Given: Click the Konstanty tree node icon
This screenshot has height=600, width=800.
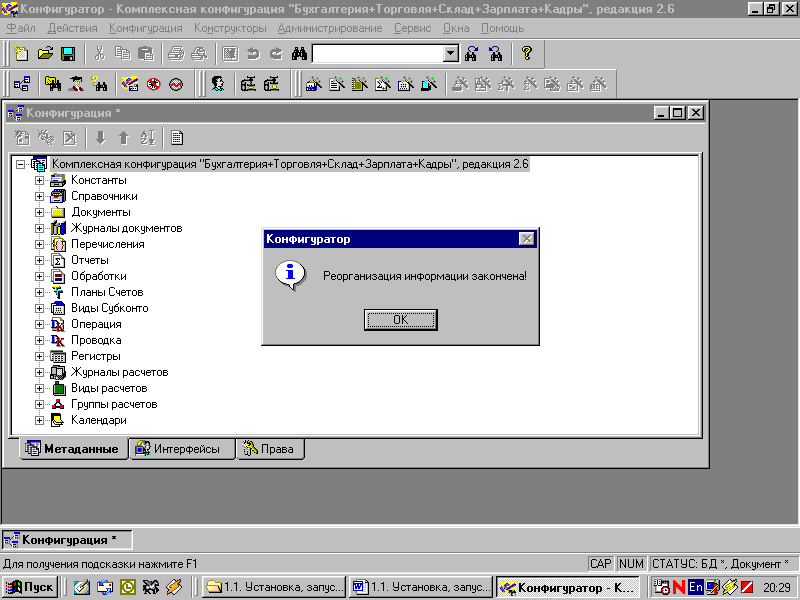Looking at the screenshot, I should pyautogui.click(x=58, y=180).
